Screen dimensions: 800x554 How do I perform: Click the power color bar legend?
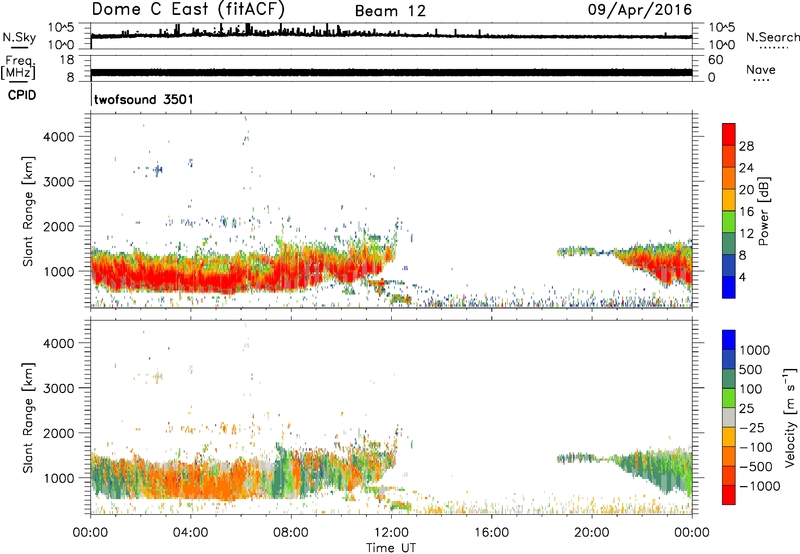729,211
